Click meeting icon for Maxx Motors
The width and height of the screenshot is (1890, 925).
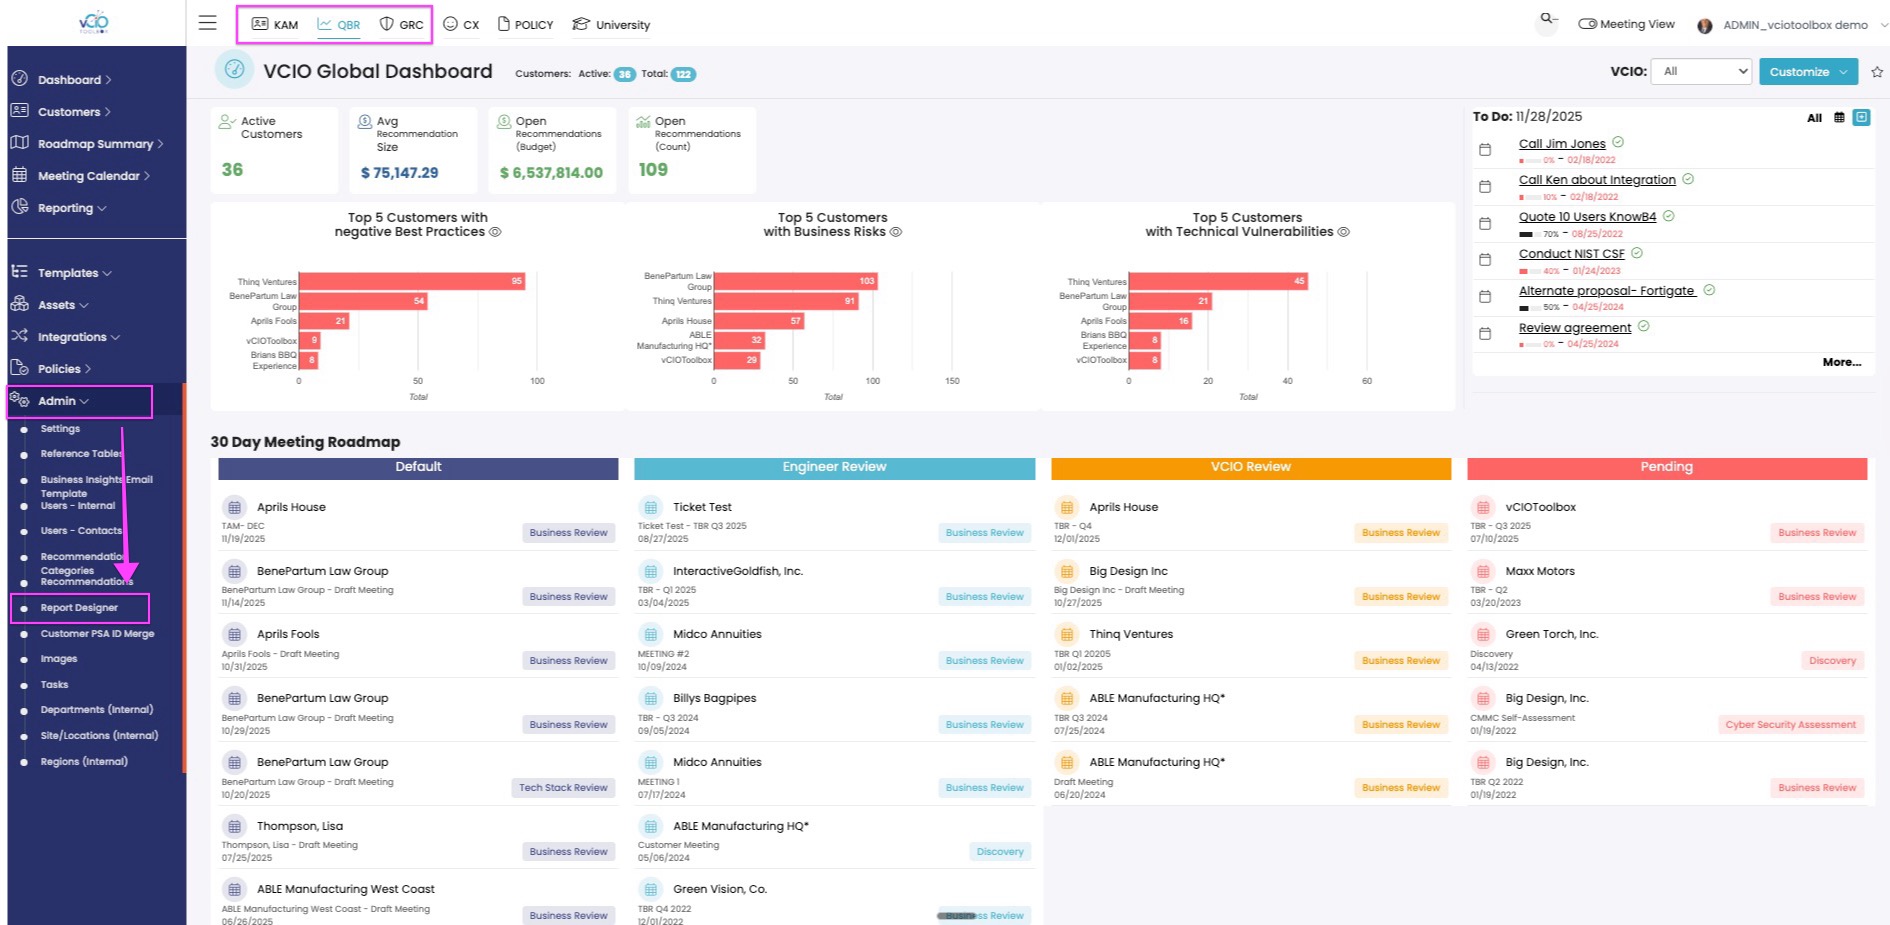[x=1483, y=571]
